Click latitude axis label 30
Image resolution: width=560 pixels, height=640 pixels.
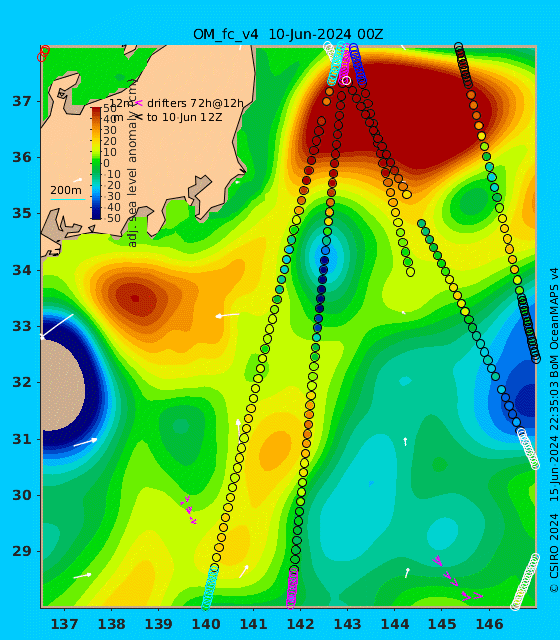tap(22, 495)
